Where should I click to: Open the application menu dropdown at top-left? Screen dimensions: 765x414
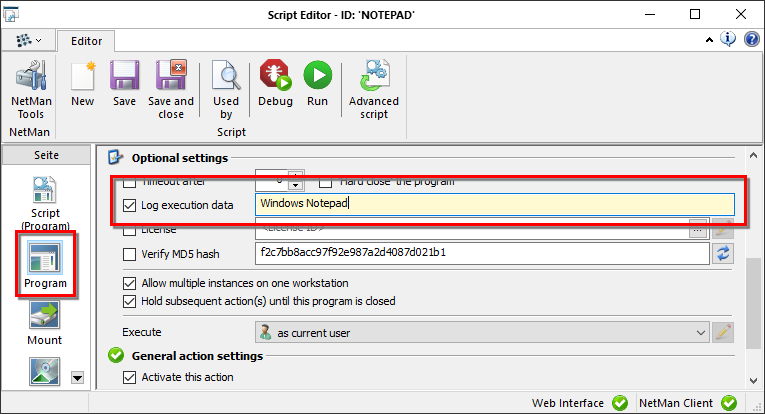click(28, 40)
